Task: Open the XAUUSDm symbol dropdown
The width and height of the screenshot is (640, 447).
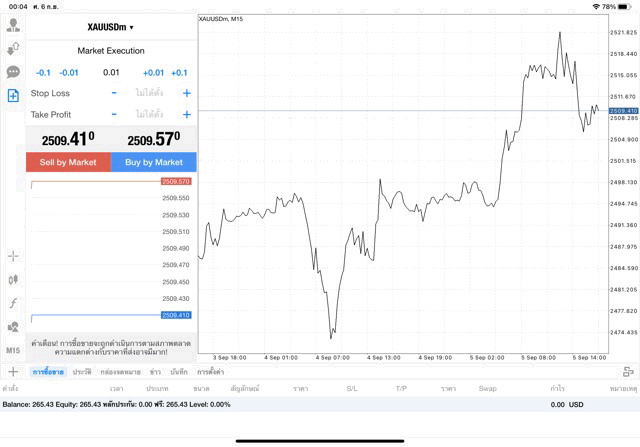Action: click(110, 27)
